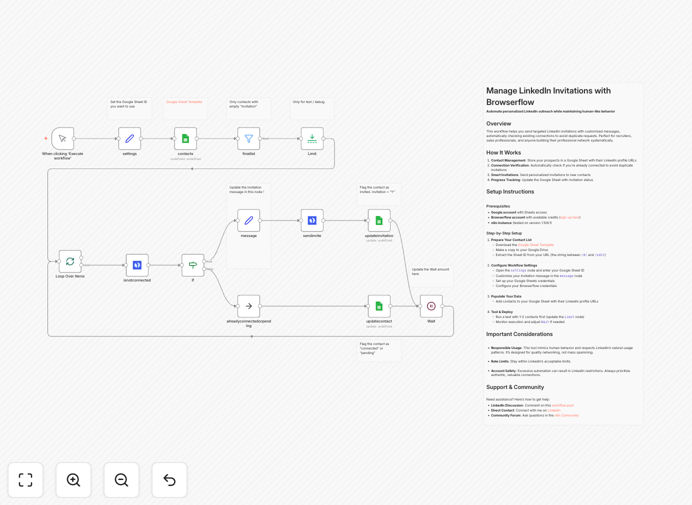Image resolution: width=692 pixels, height=505 pixels.
Task: Open the Loop Over Items node
Action: [70, 261]
